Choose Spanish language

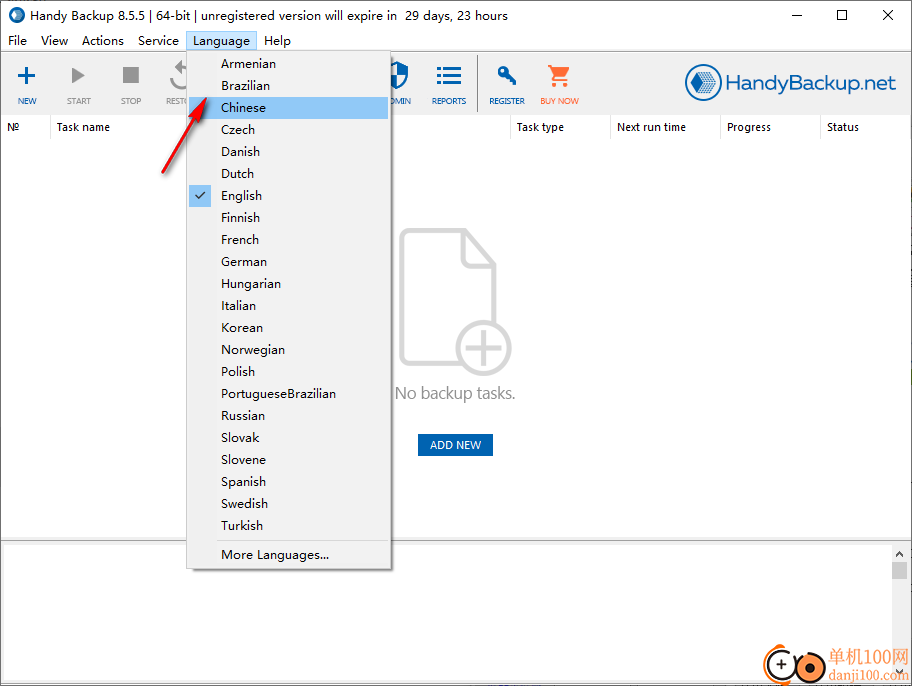[288, 482]
